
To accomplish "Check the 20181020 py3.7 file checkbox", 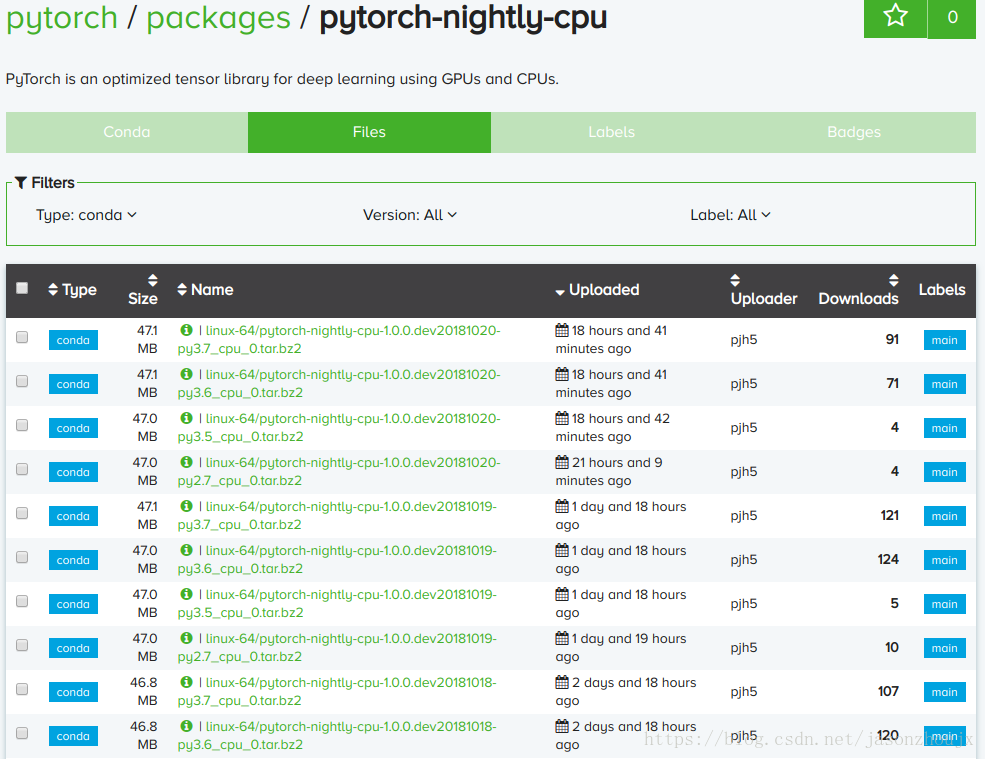I will coord(22,337).
